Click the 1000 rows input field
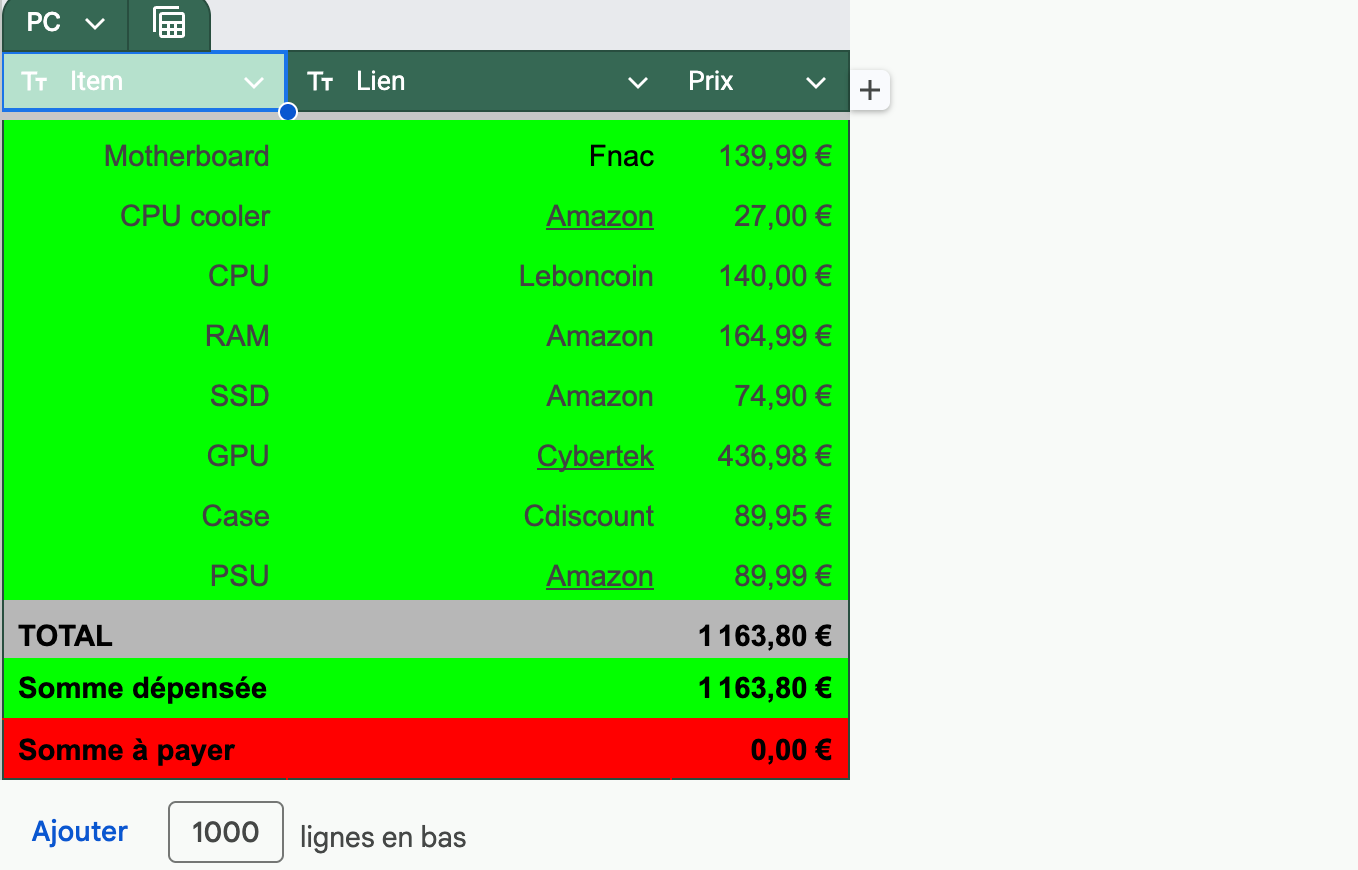The height and width of the screenshot is (870, 1358). [x=225, y=832]
